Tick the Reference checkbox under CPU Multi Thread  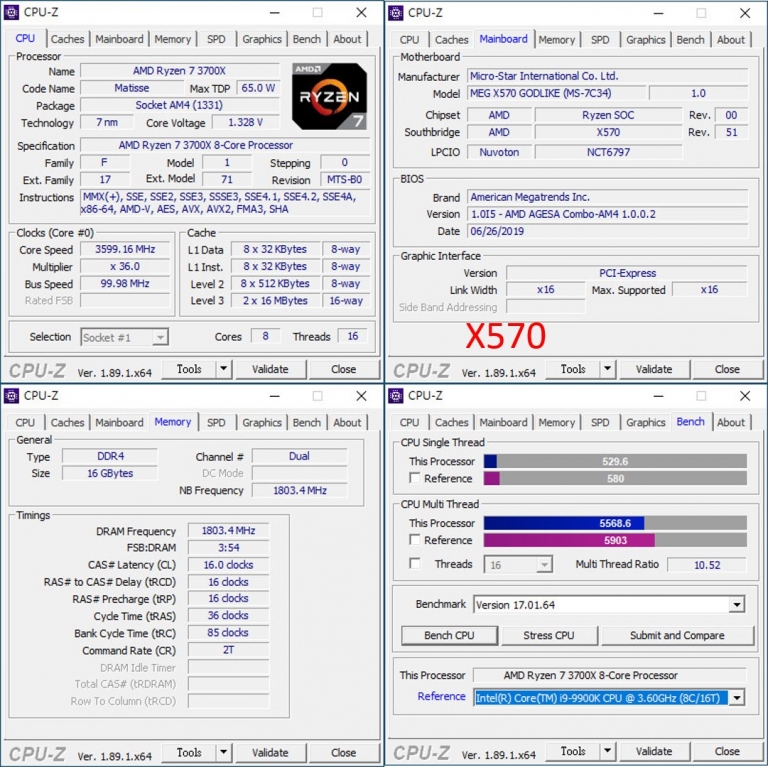[x=415, y=540]
